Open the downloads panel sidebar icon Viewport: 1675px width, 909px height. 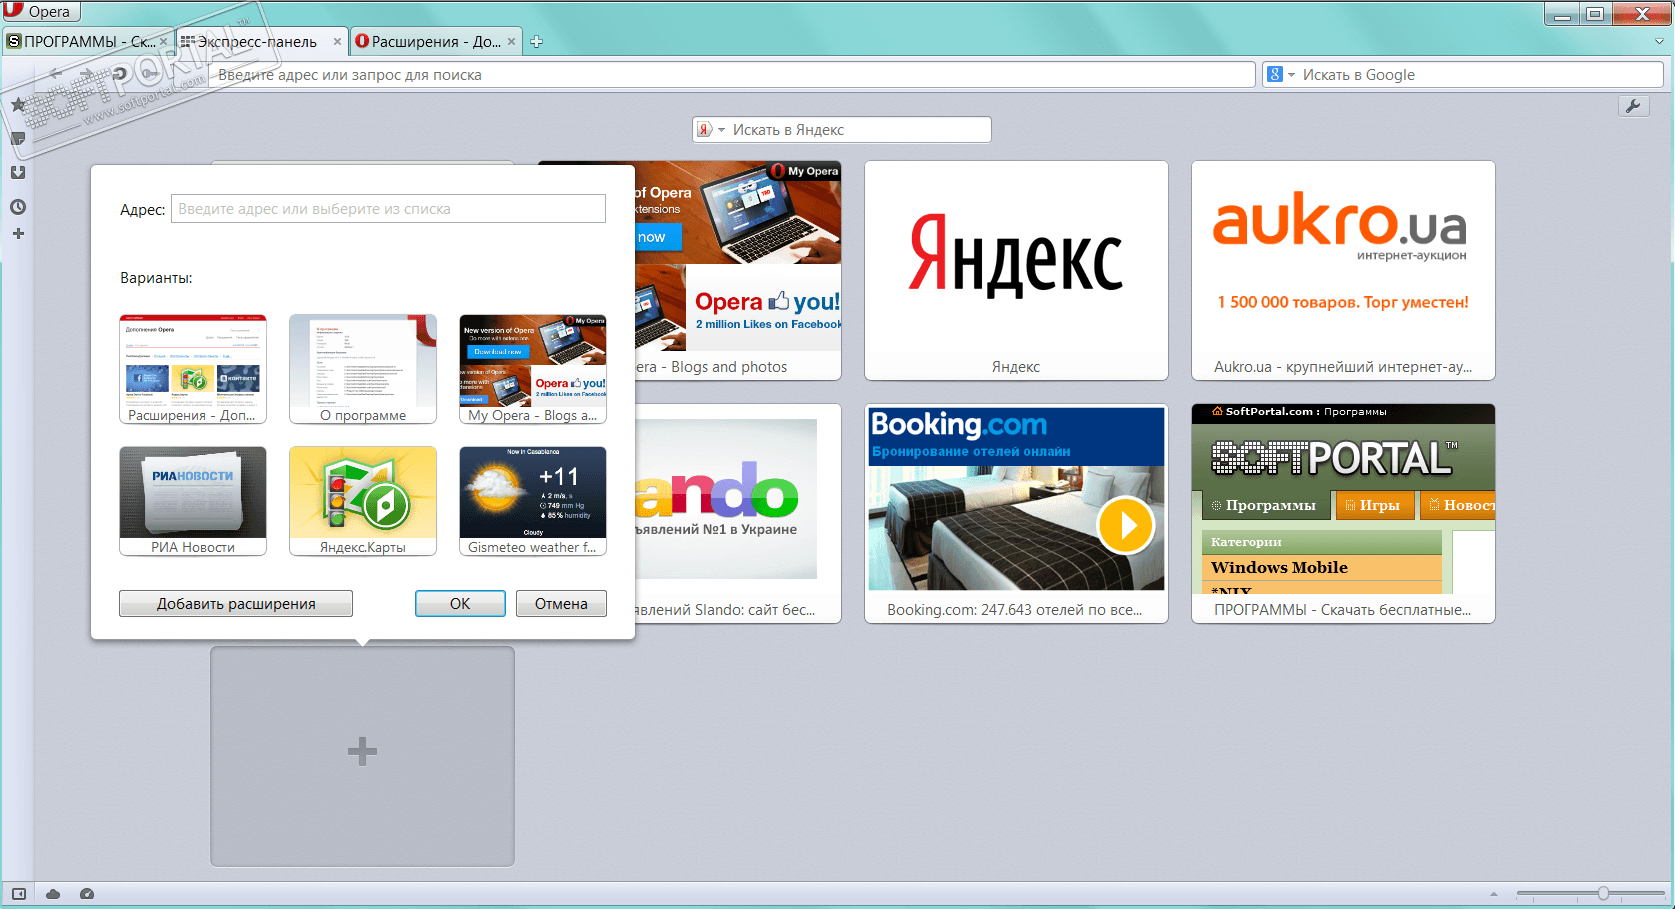tap(17, 172)
